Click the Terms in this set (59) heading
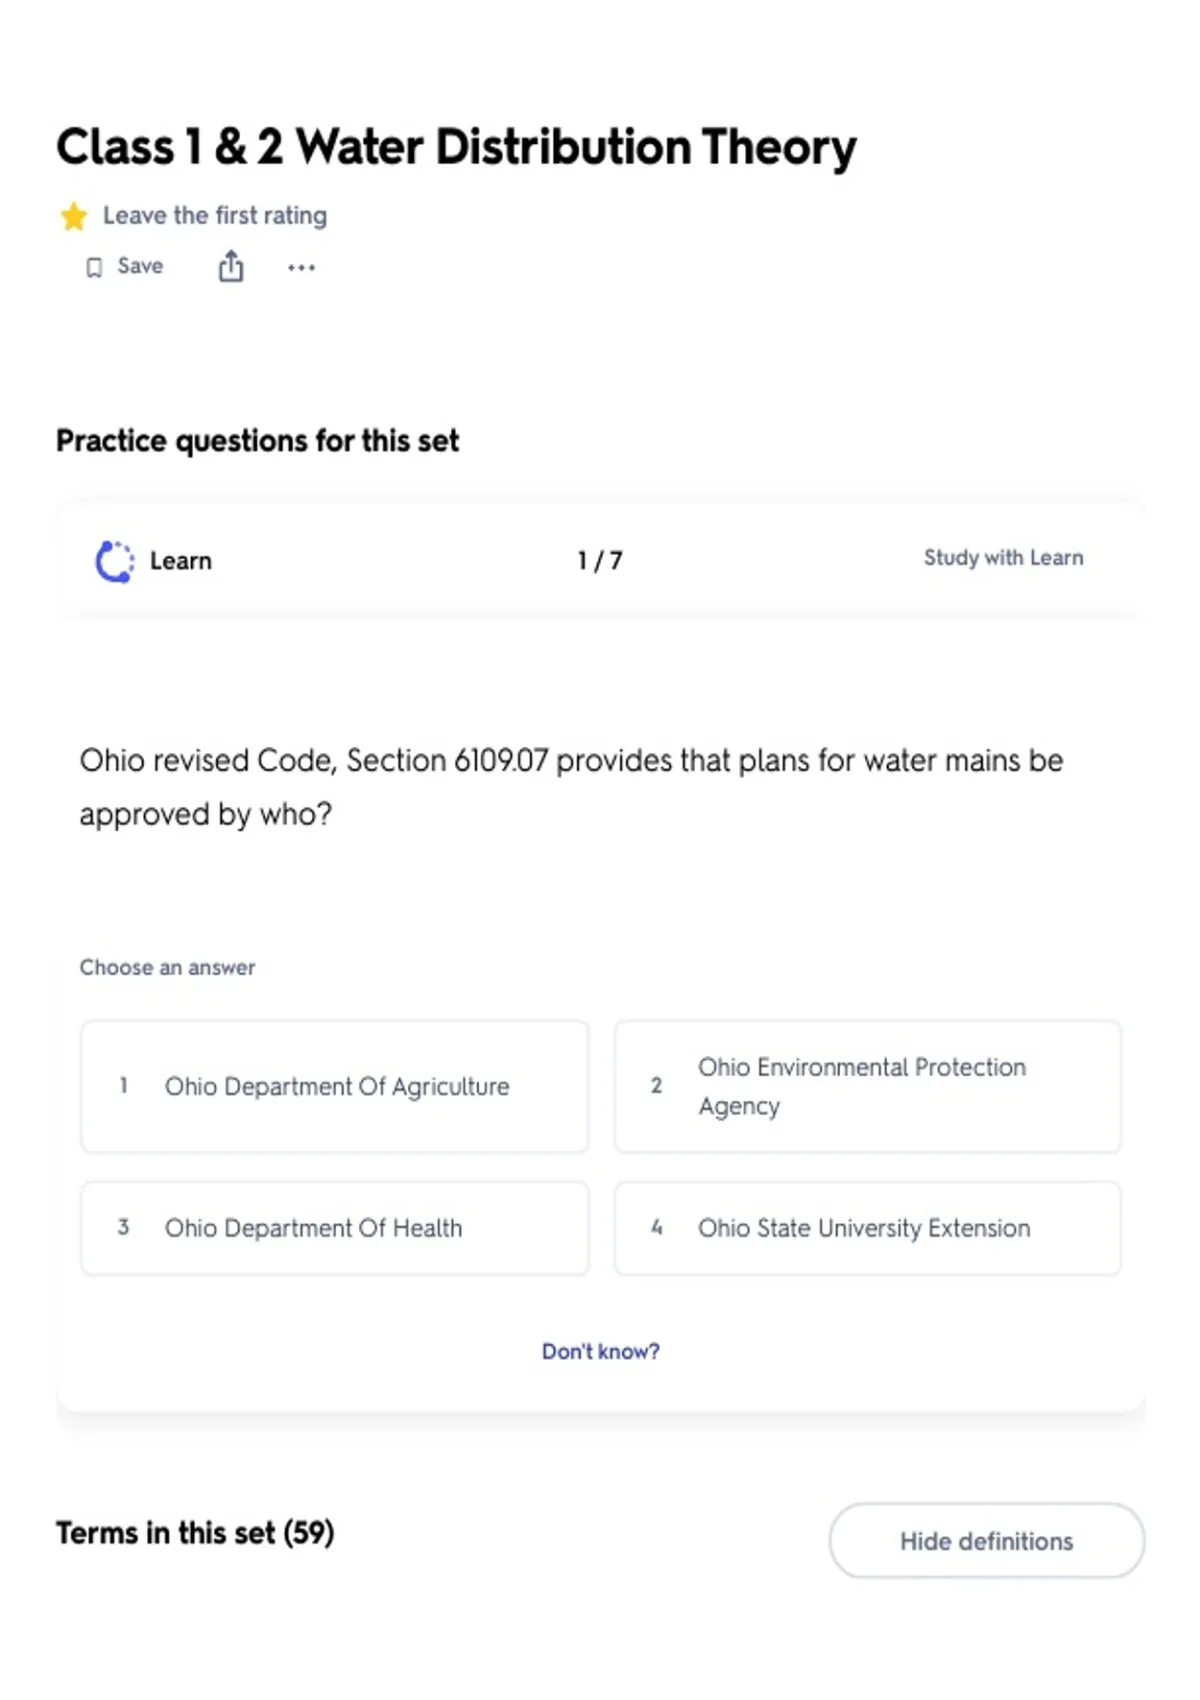This screenshot has width=1200, height=1700. [195, 1533]
